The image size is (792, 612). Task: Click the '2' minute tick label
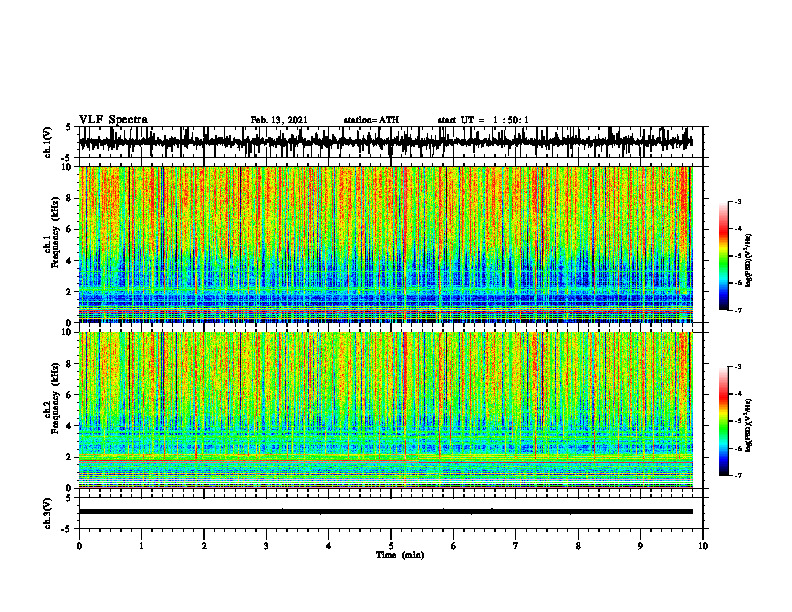(x=204, y=546)
